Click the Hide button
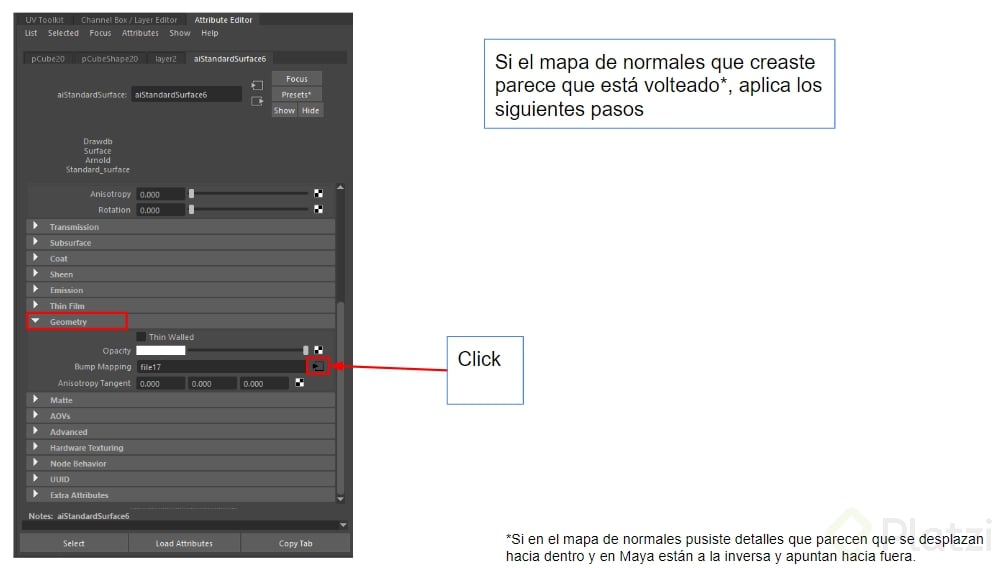This screenshot has width=1003, height=568. tap(310, 111)
